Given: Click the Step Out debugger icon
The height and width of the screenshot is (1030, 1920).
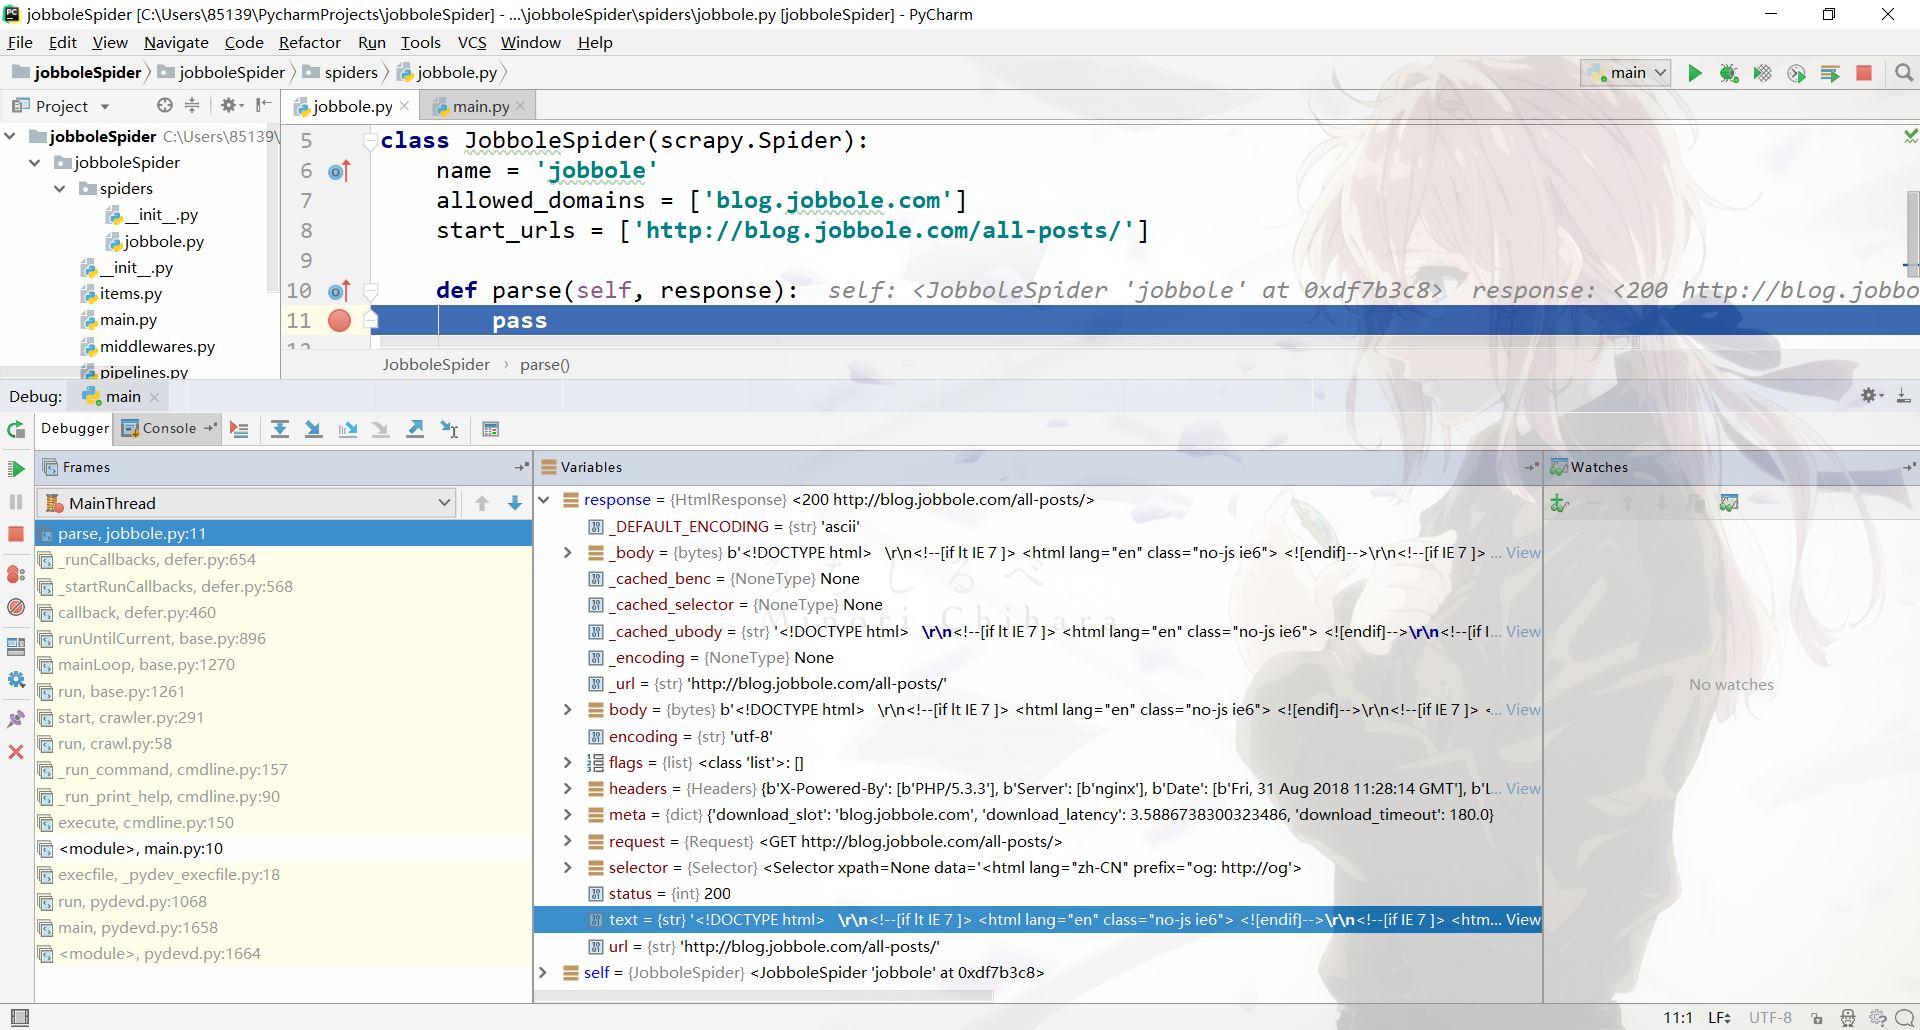Looking at the screenshot, I should (415, 429).
